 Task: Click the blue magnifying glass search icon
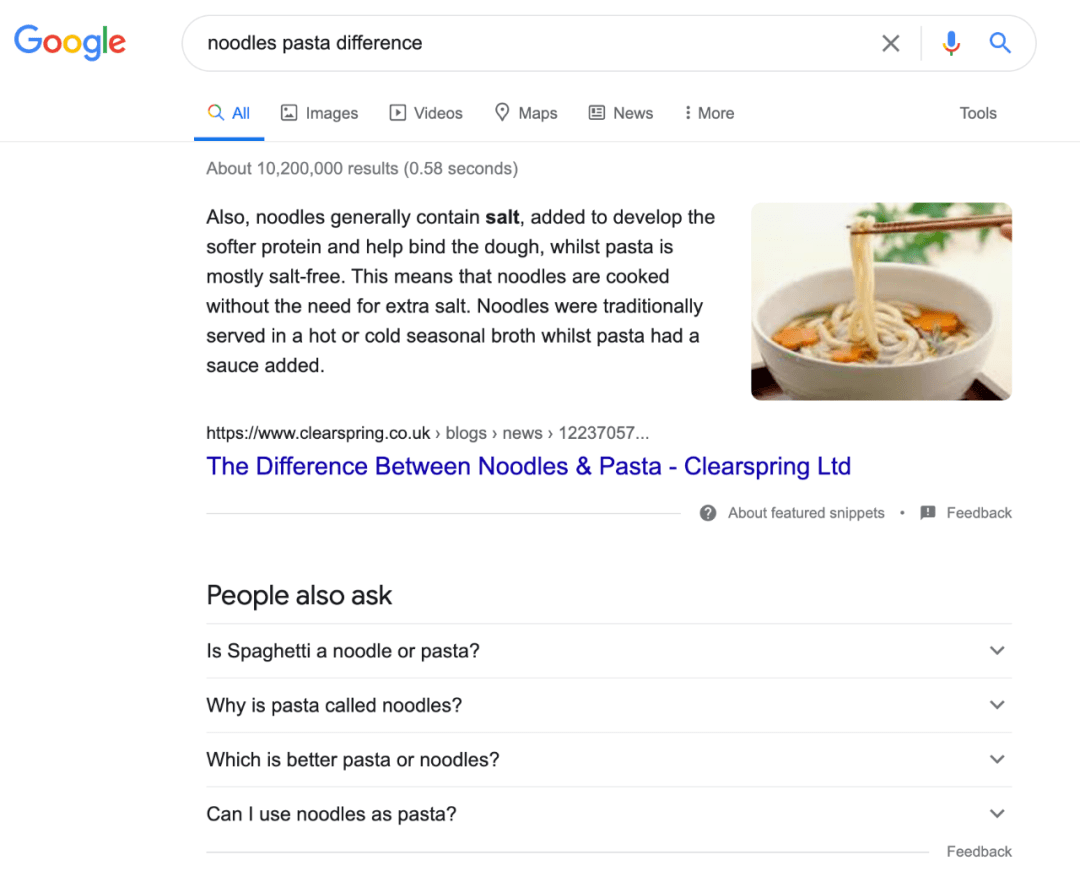click(1000, 43)
